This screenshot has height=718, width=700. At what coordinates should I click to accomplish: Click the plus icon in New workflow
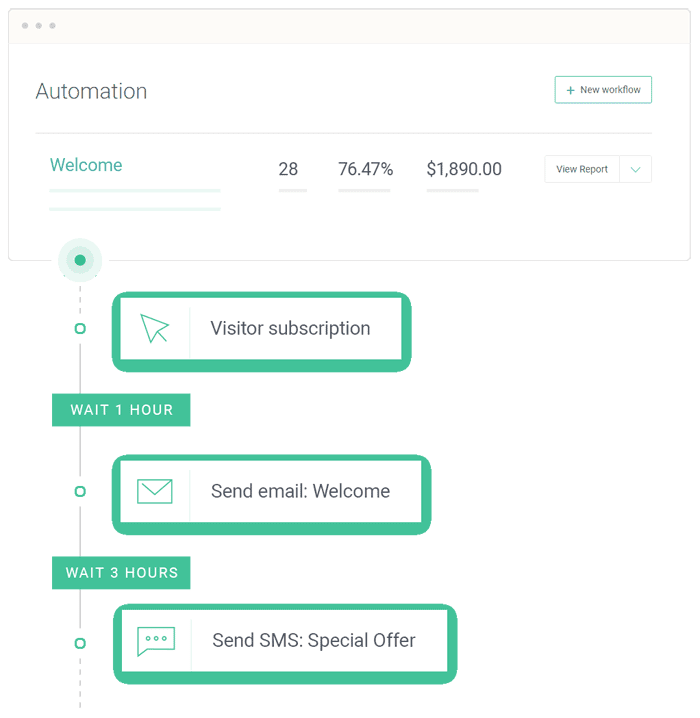point(570,90)
